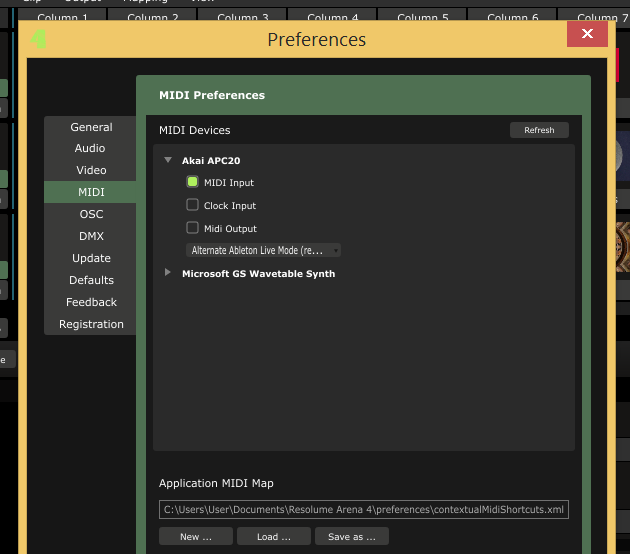Viewport: 630px width, 554px height.
Task: Click the New ... MIDI map button
Action: click(x=196, y=537)
